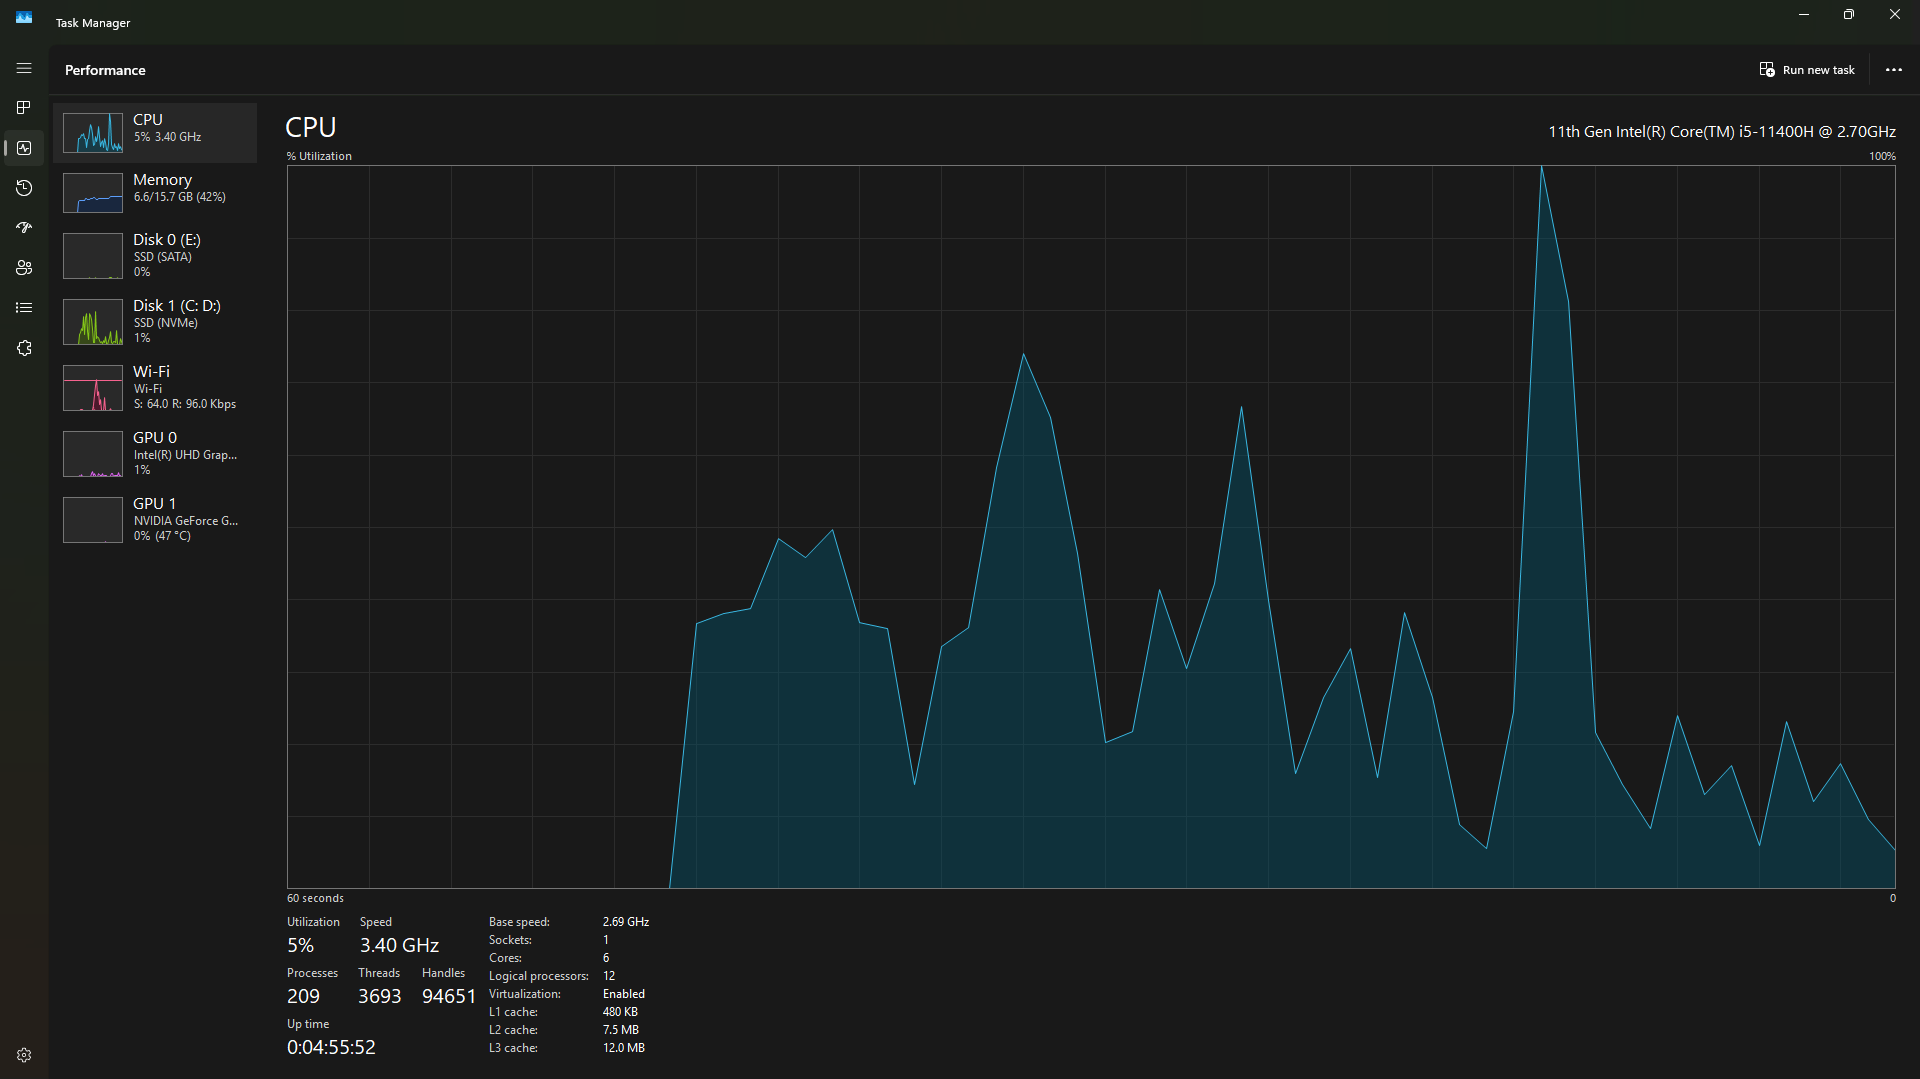Select Disk 1 (C: D:) performance item
Screen dimensions: 1920x1079
(x=155, y=321)
